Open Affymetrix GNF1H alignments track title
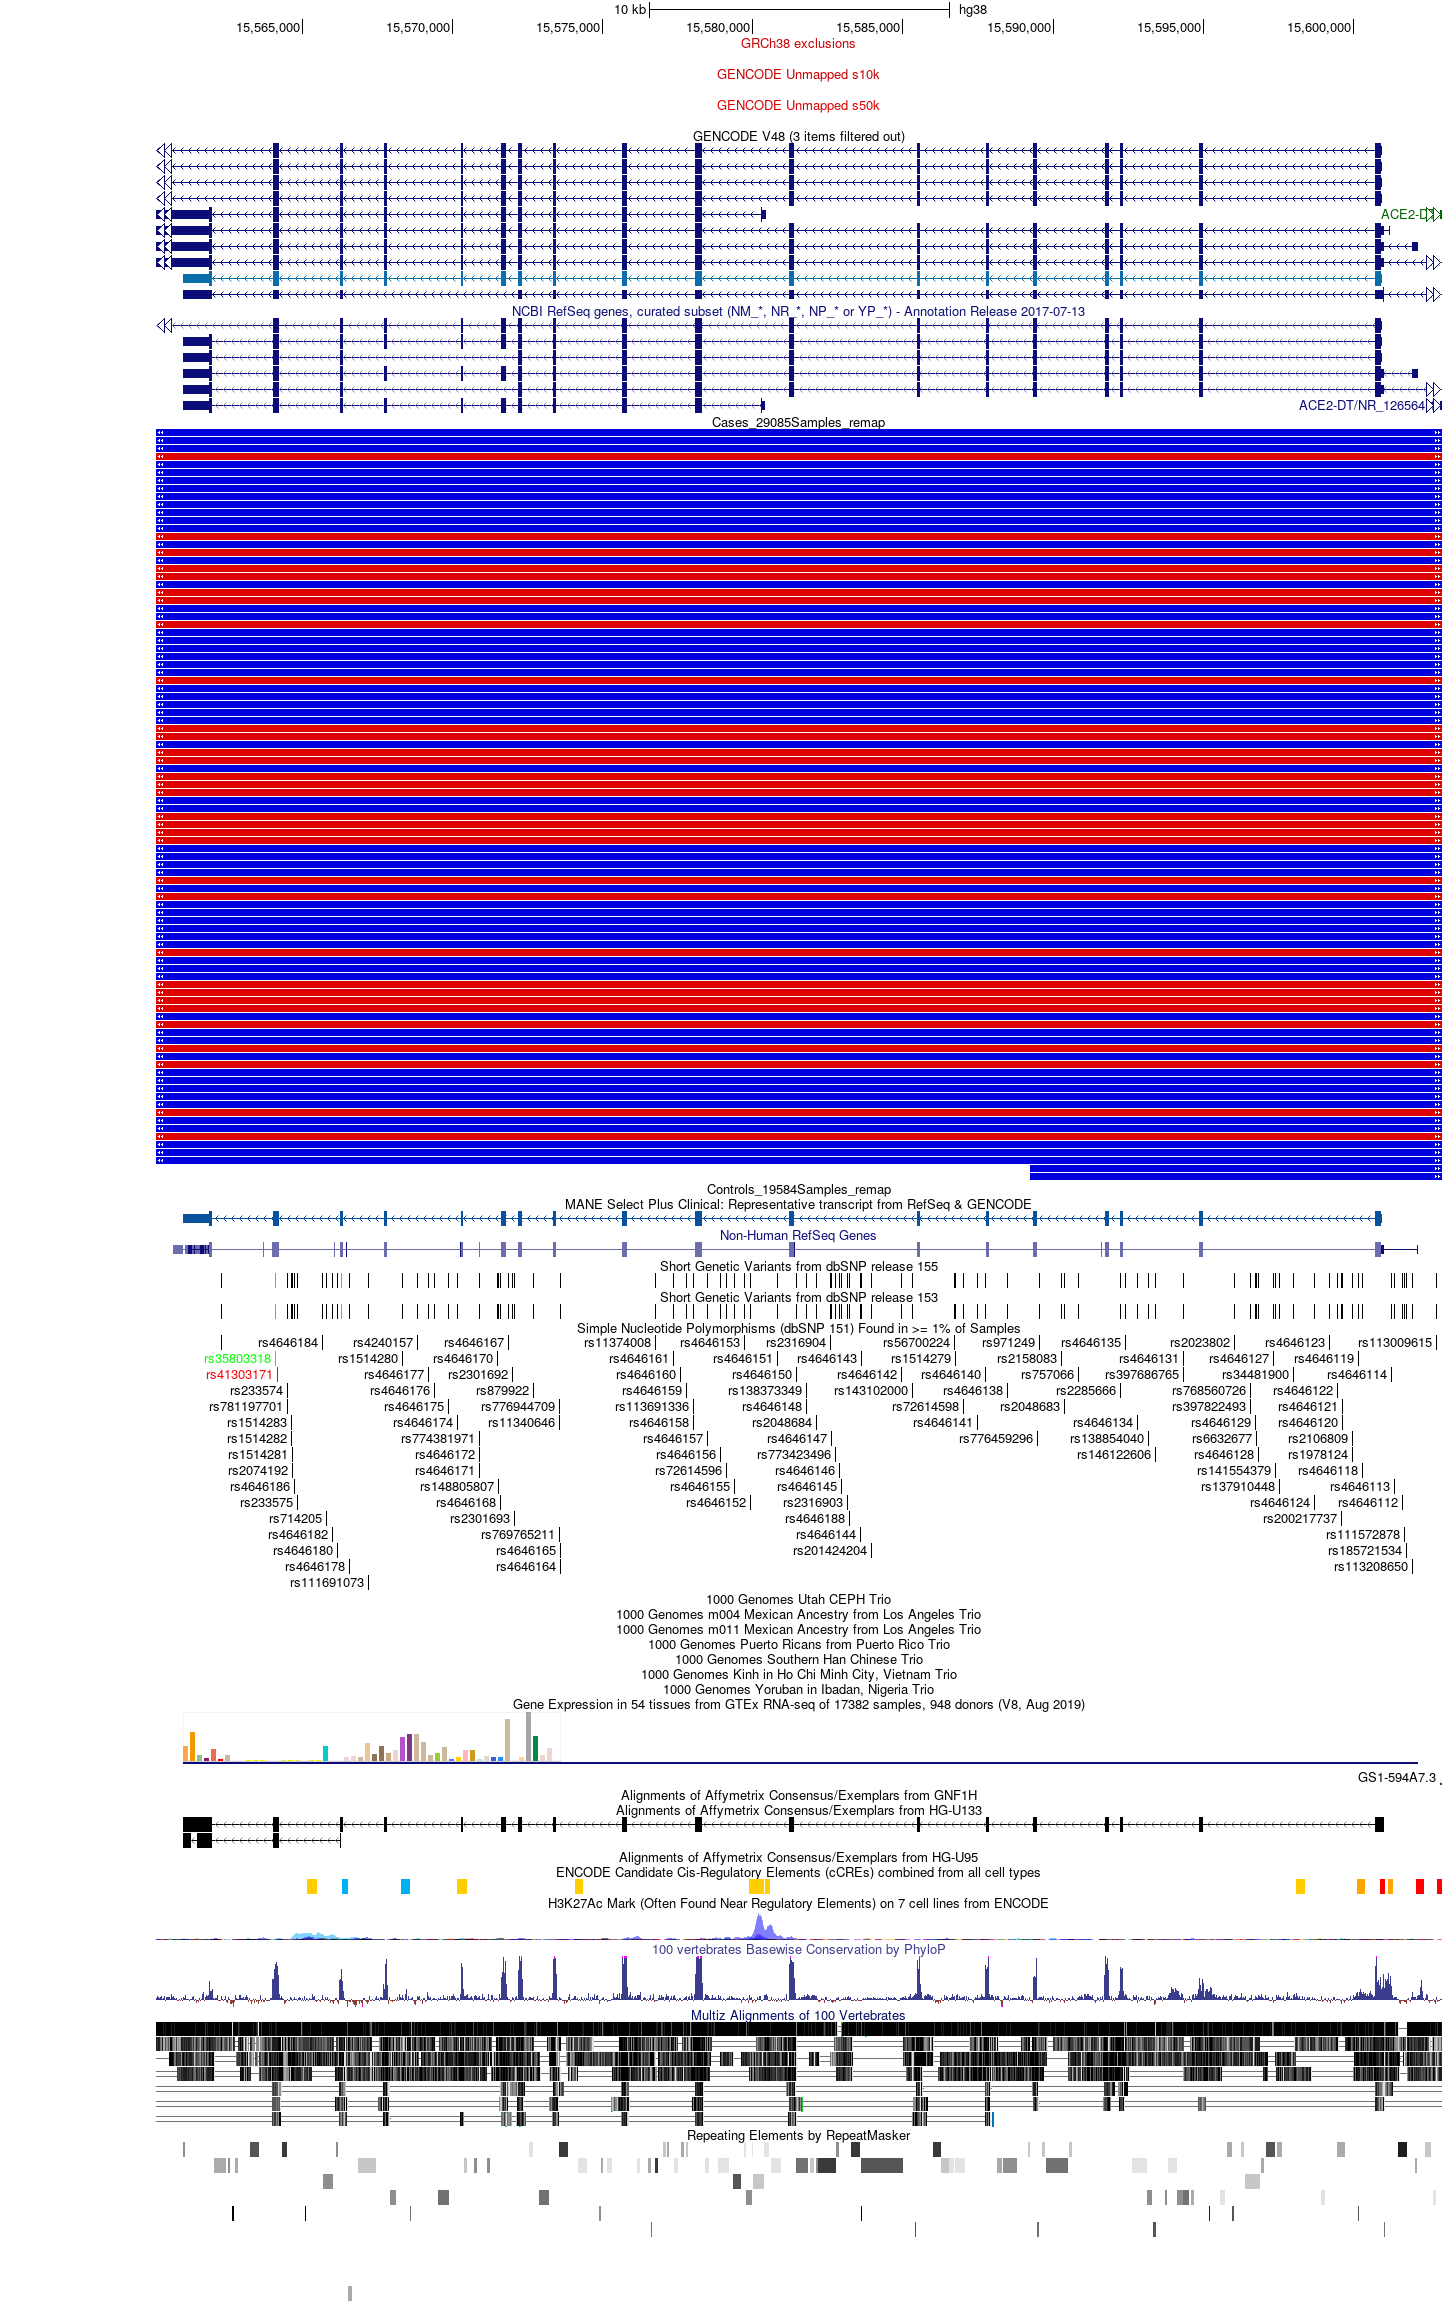This screenshot has width=1443, height=2302. pyautogui.click(x=797, y=1795)
